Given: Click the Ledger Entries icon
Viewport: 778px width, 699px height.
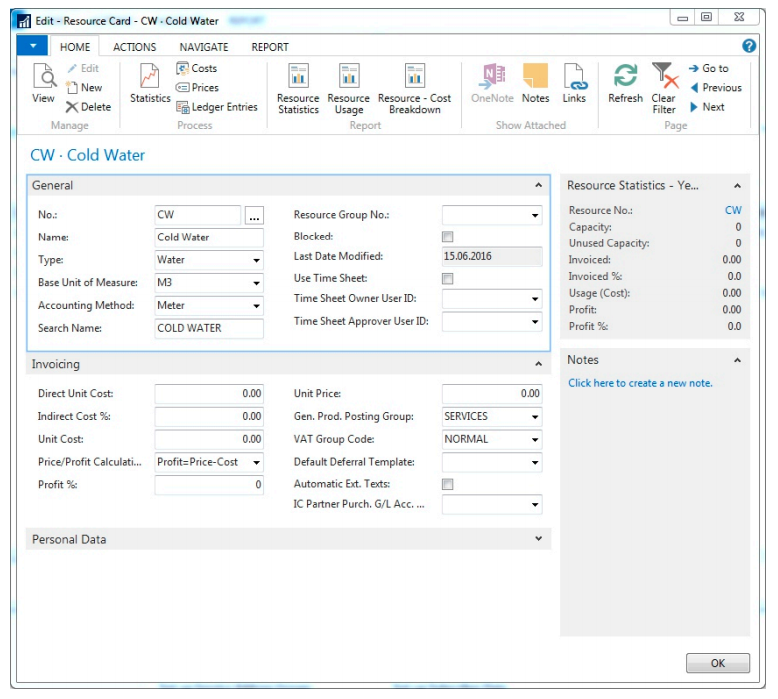Looking at the screenshot, I should click(x=217, y=107).
